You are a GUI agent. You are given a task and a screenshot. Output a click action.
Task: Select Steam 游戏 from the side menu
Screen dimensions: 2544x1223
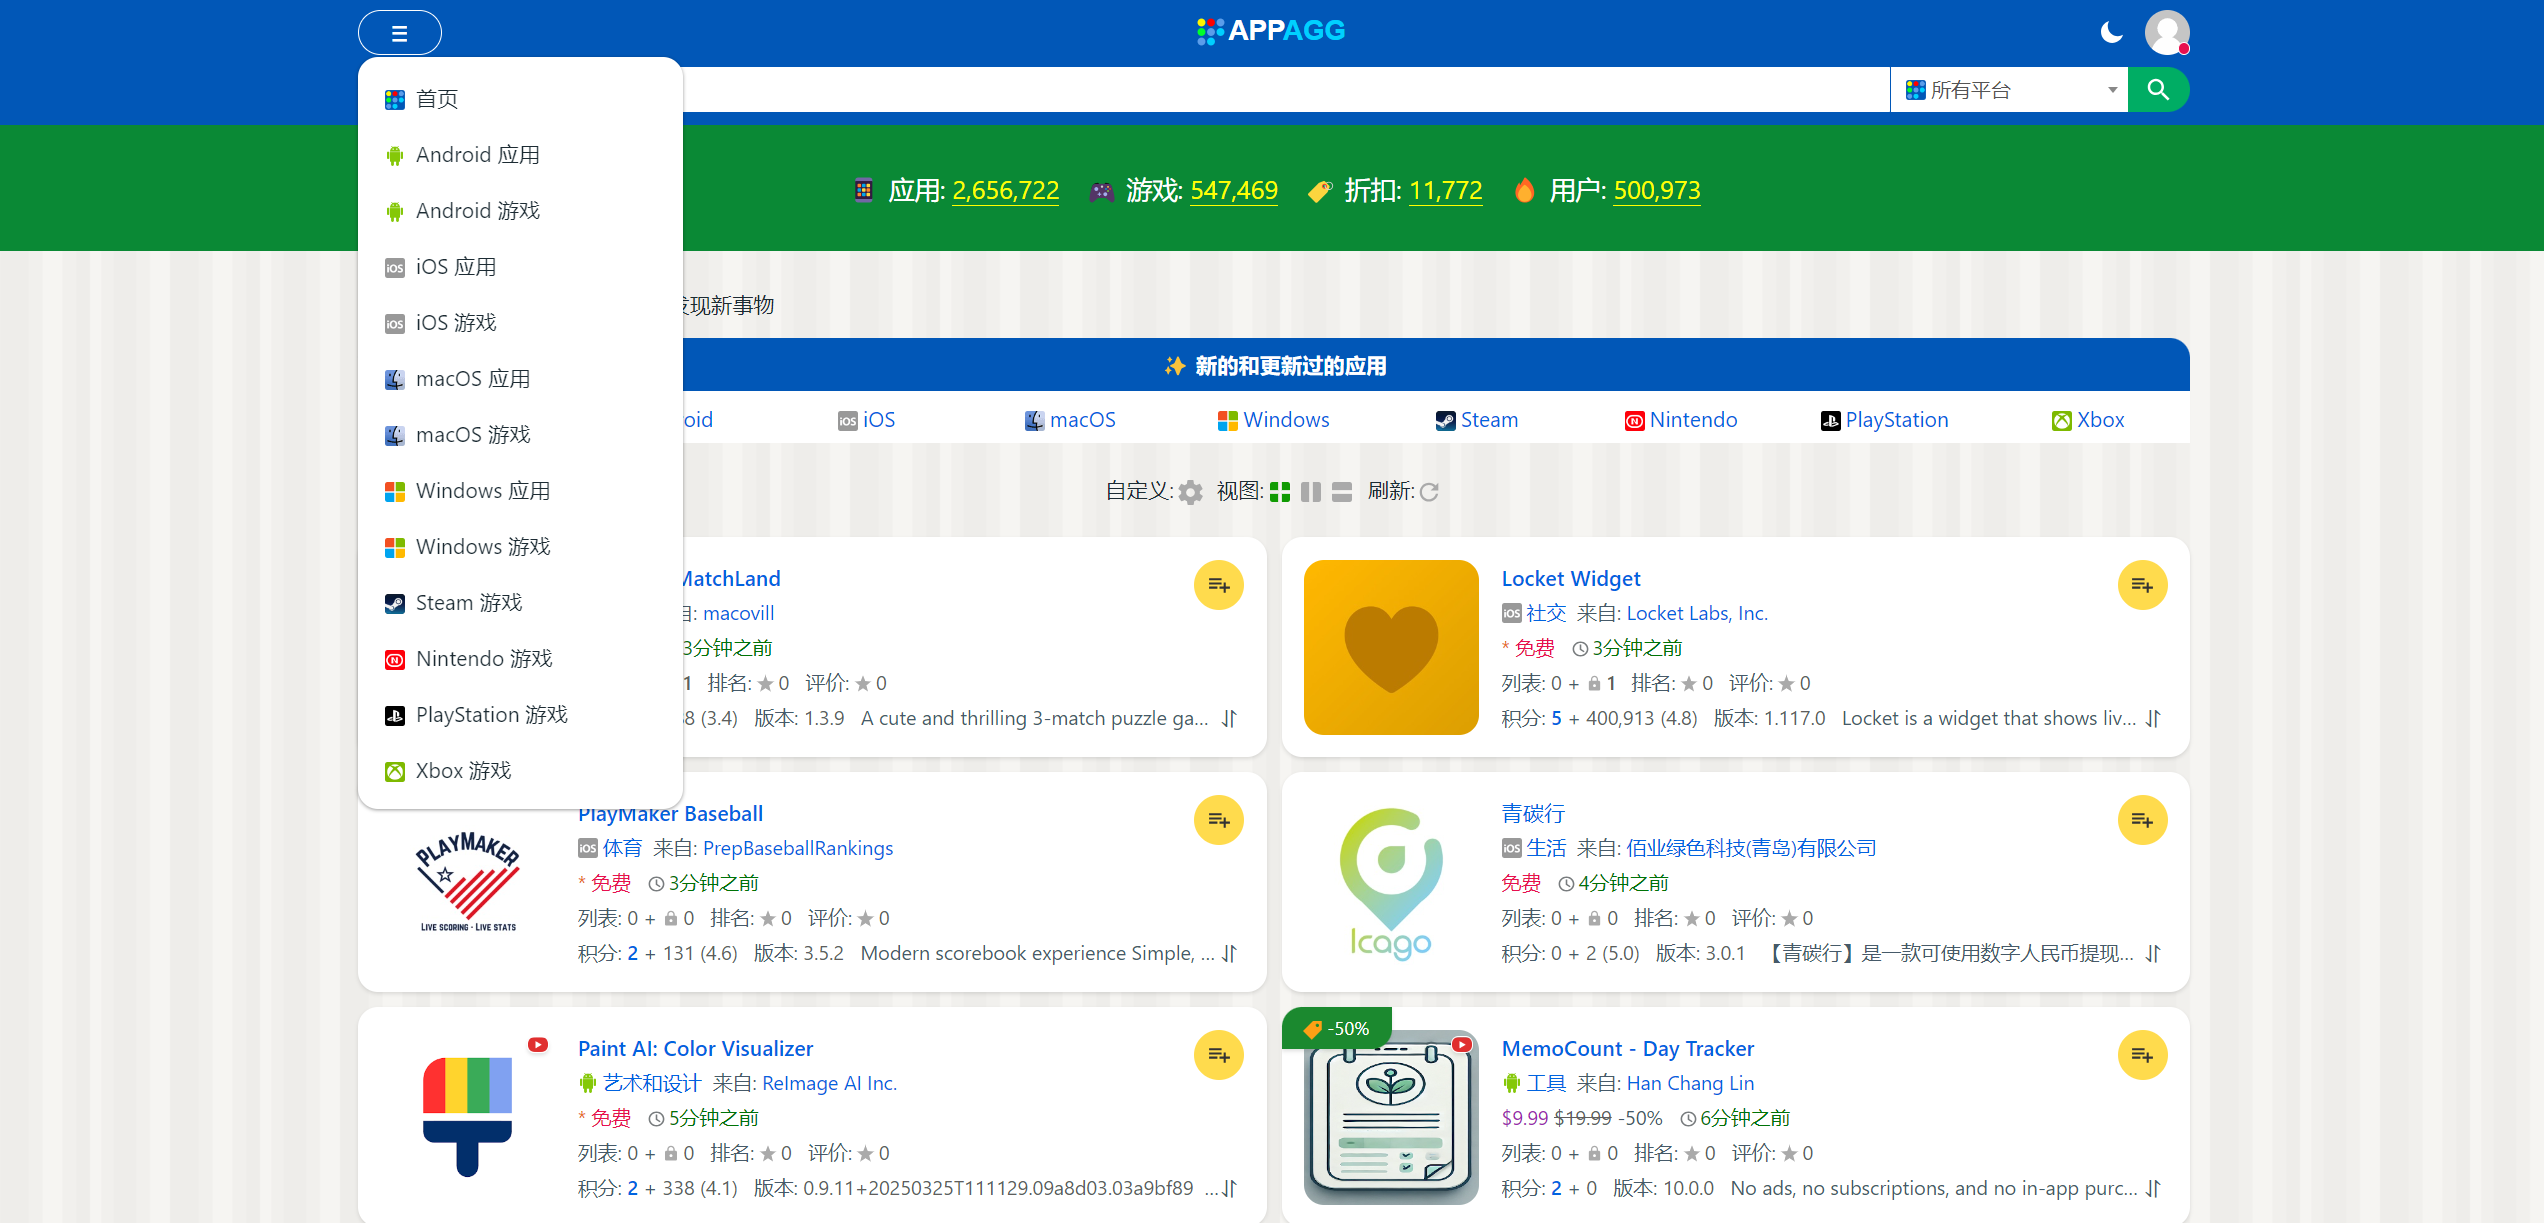pyautogui.click(x=467, y=602)
